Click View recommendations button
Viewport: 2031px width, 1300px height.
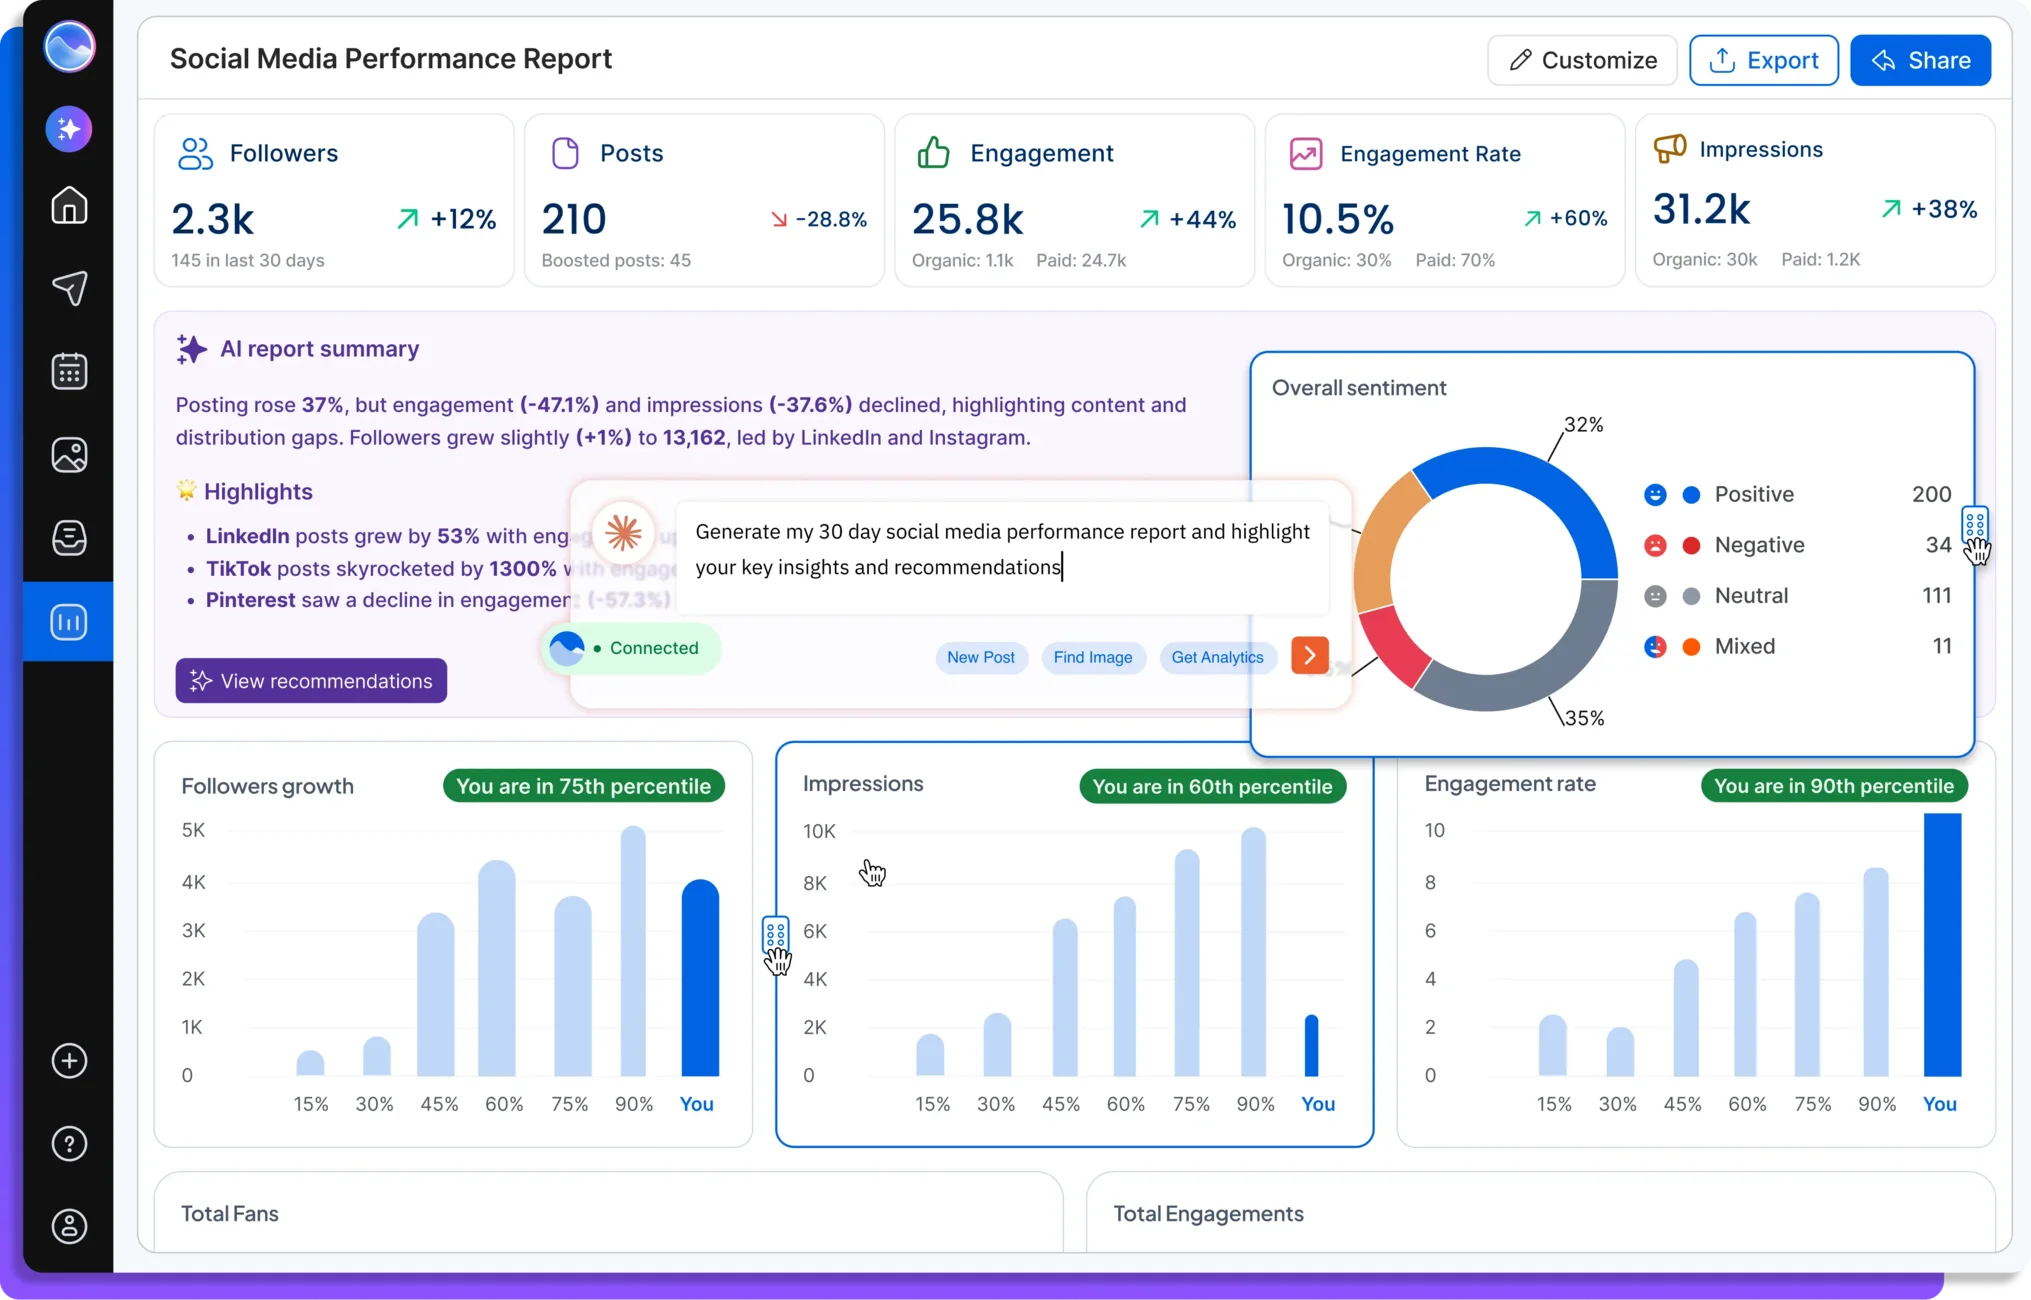tap(311, 680)
